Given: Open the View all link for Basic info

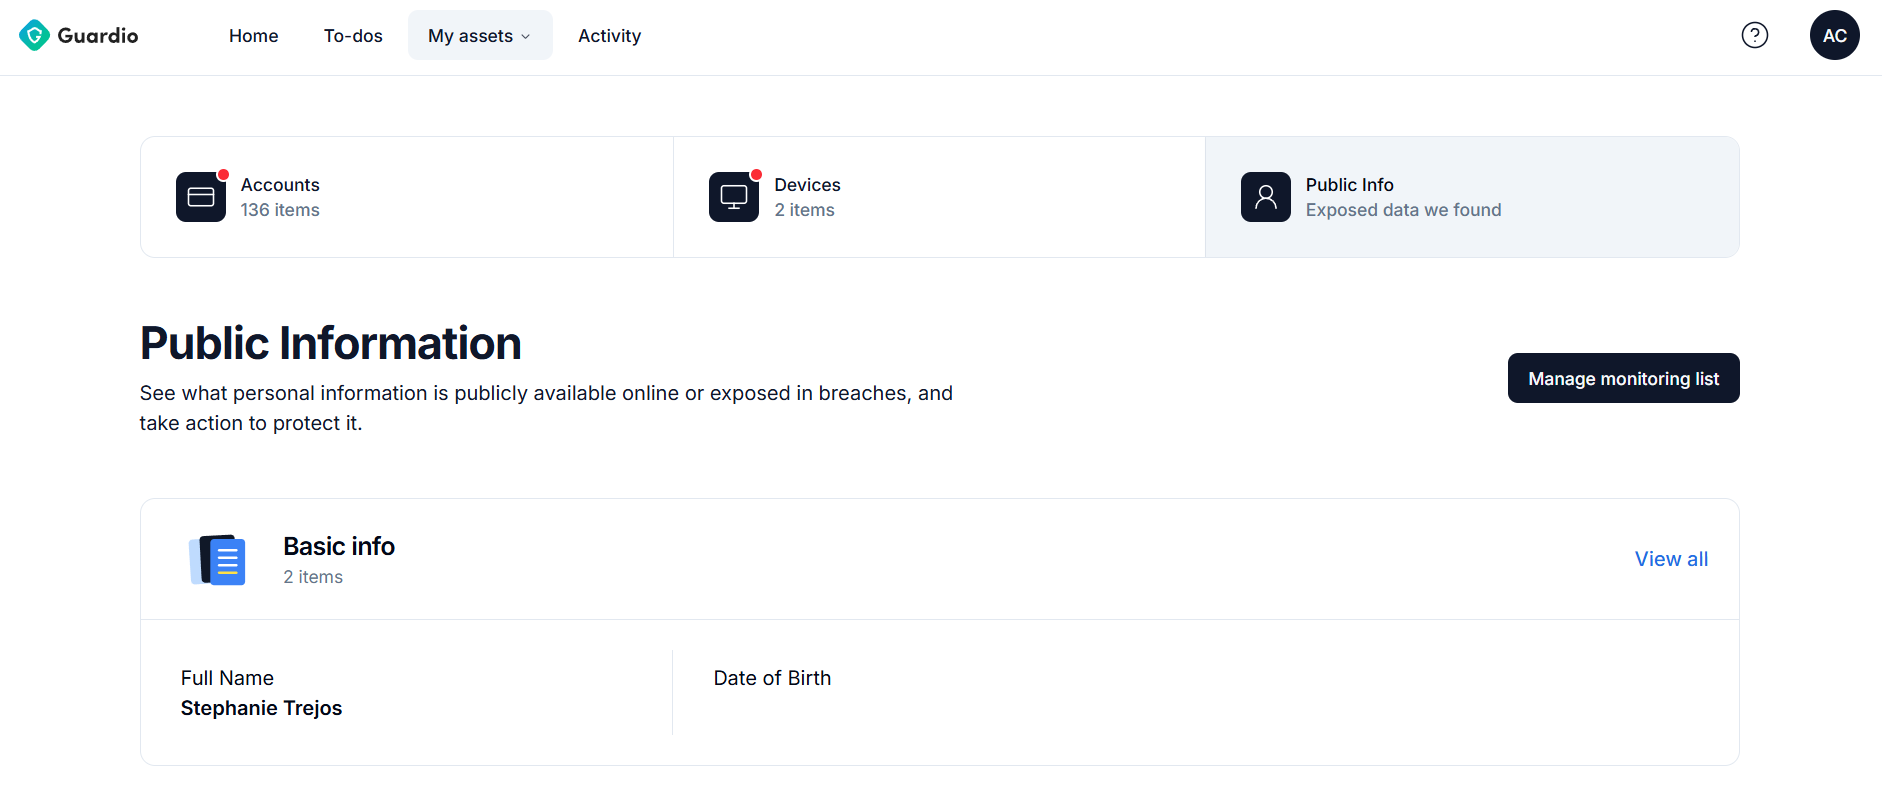Looking at the screenshot, I should pyautogui.click(x=1670, y=559).
